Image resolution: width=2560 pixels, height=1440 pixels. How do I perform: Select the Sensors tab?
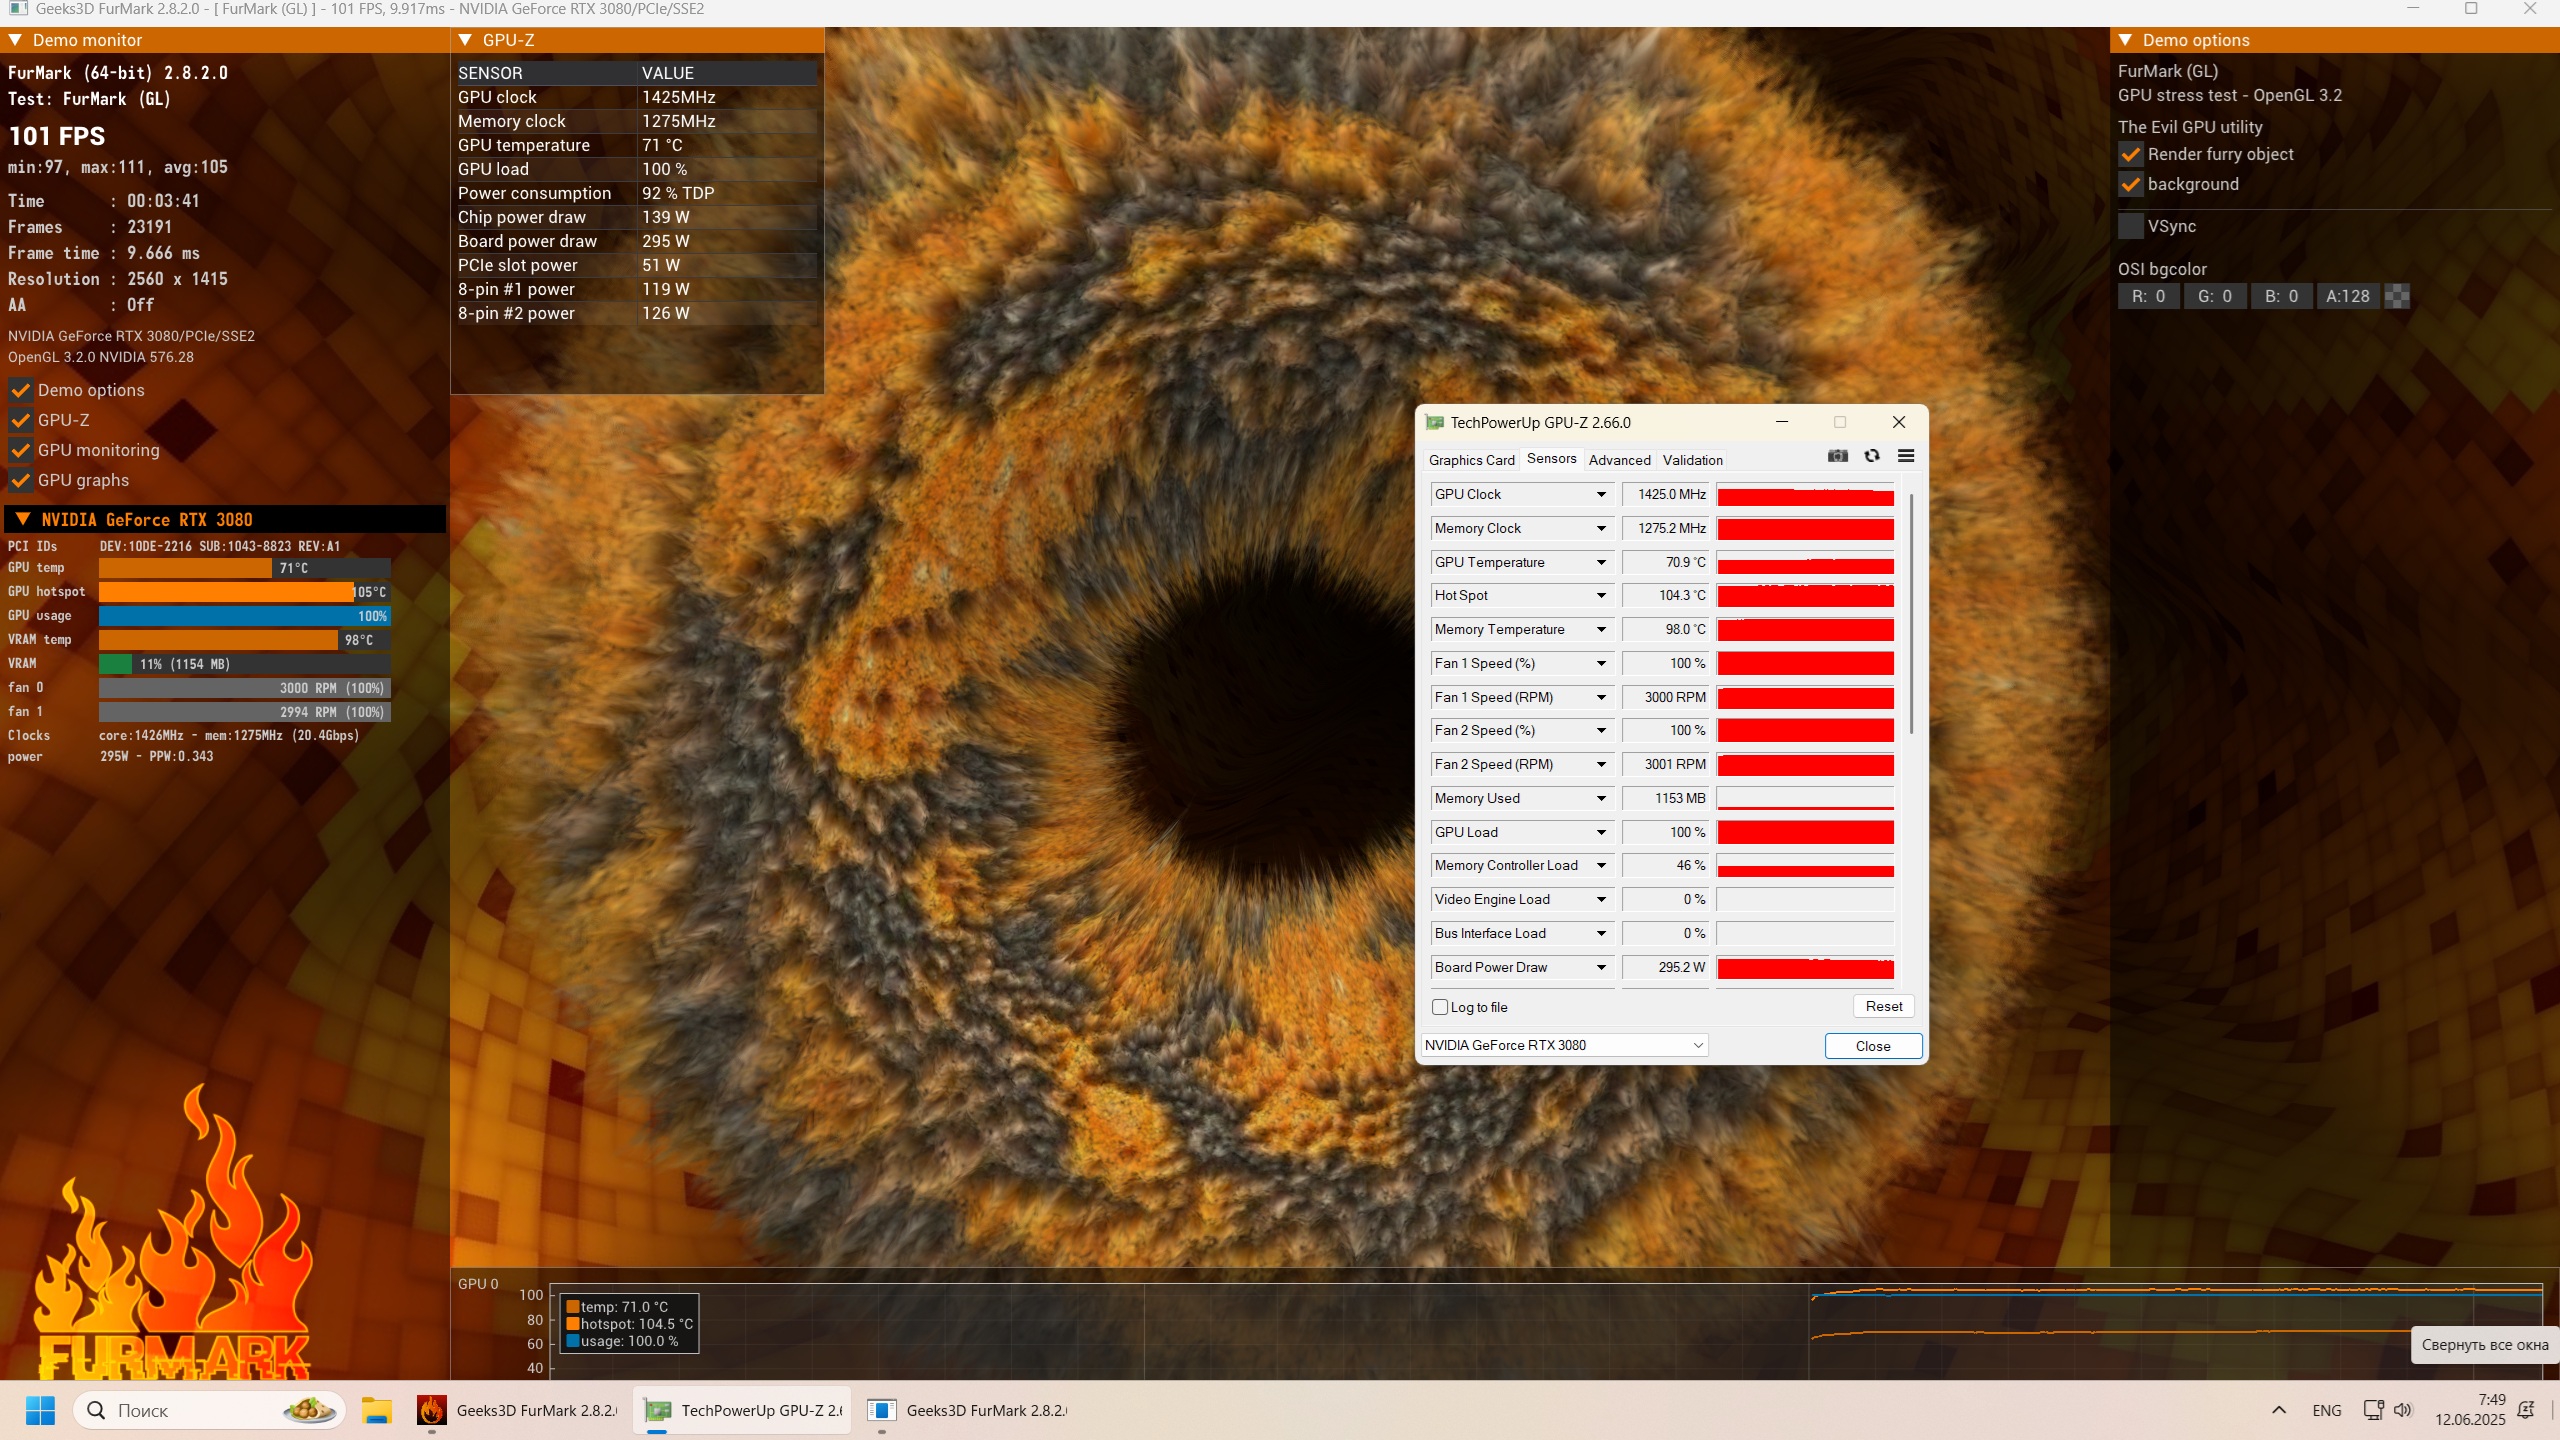pos(1551,459)
